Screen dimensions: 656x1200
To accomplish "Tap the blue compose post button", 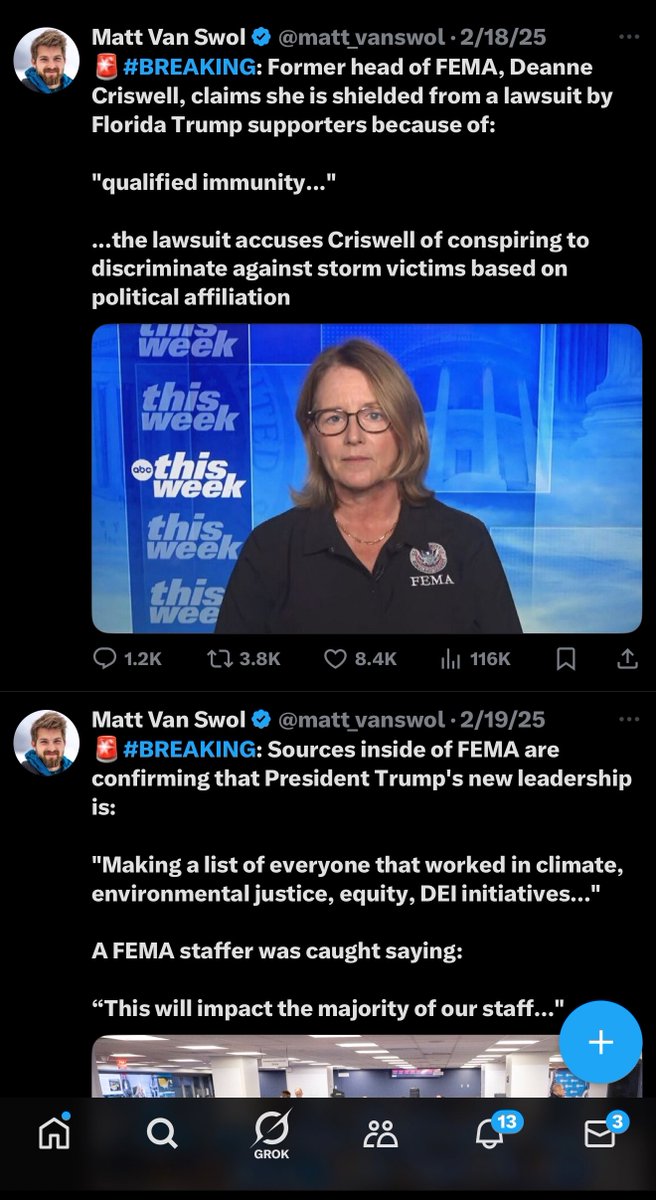I will coord(600,1043).
